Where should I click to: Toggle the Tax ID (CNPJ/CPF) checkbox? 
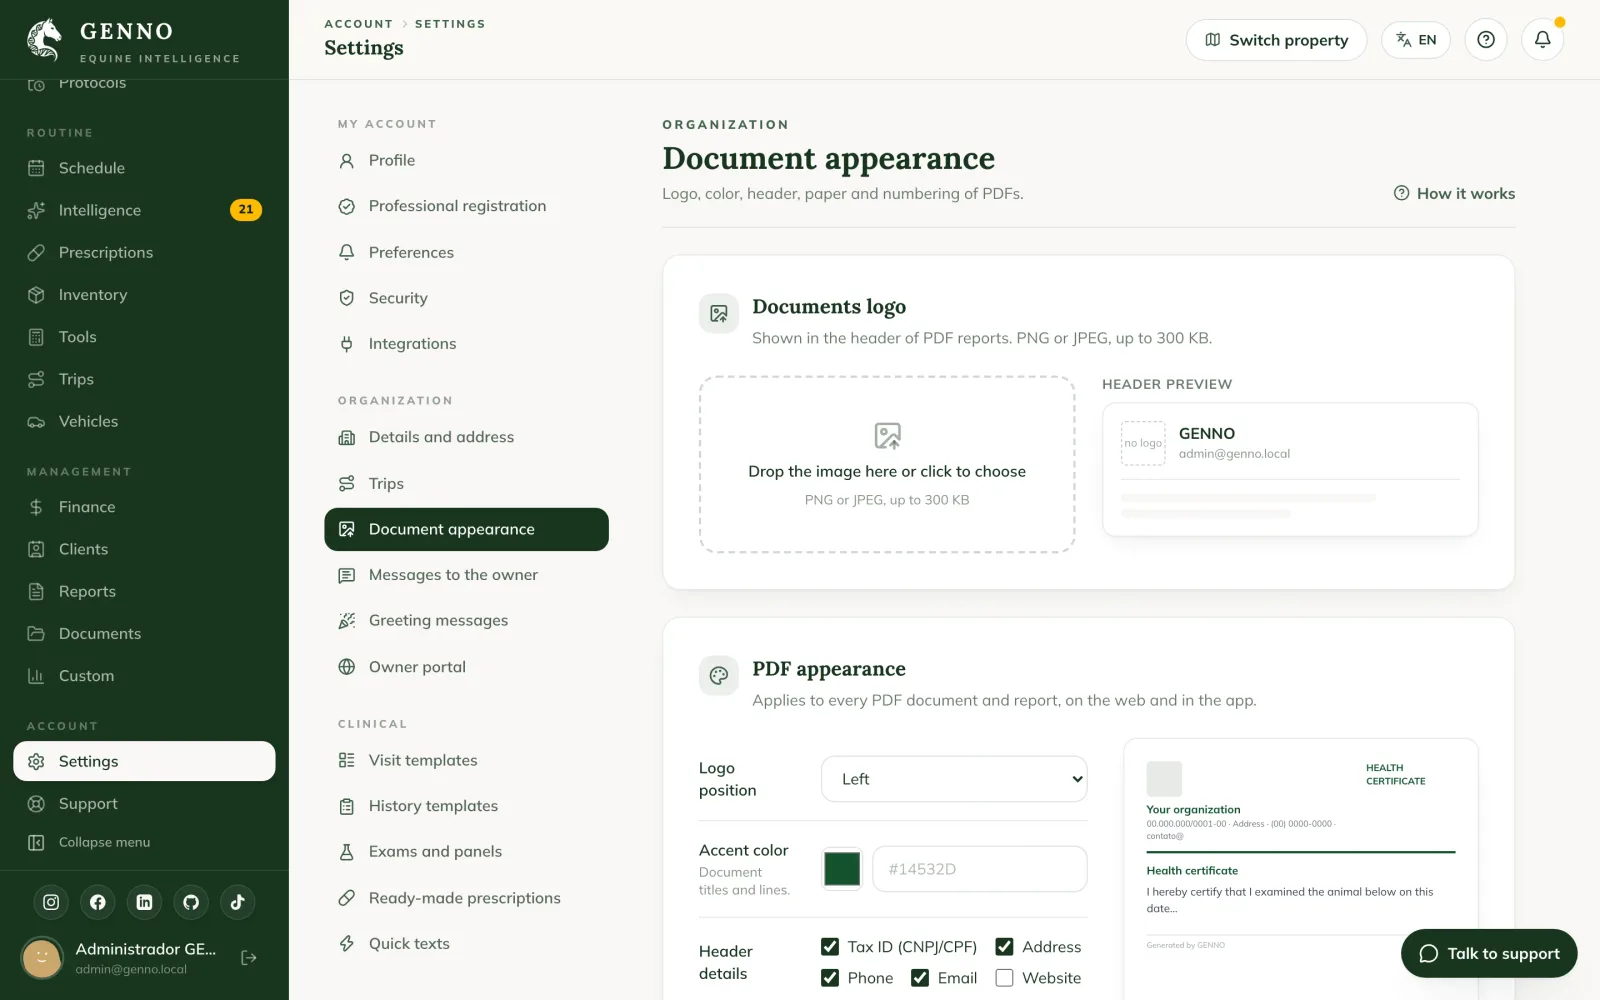tap(830, 947)
